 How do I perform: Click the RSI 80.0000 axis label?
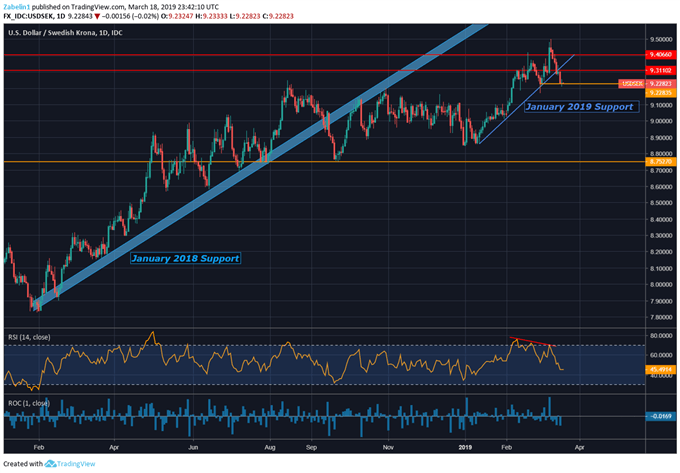(x=661, y=336)
